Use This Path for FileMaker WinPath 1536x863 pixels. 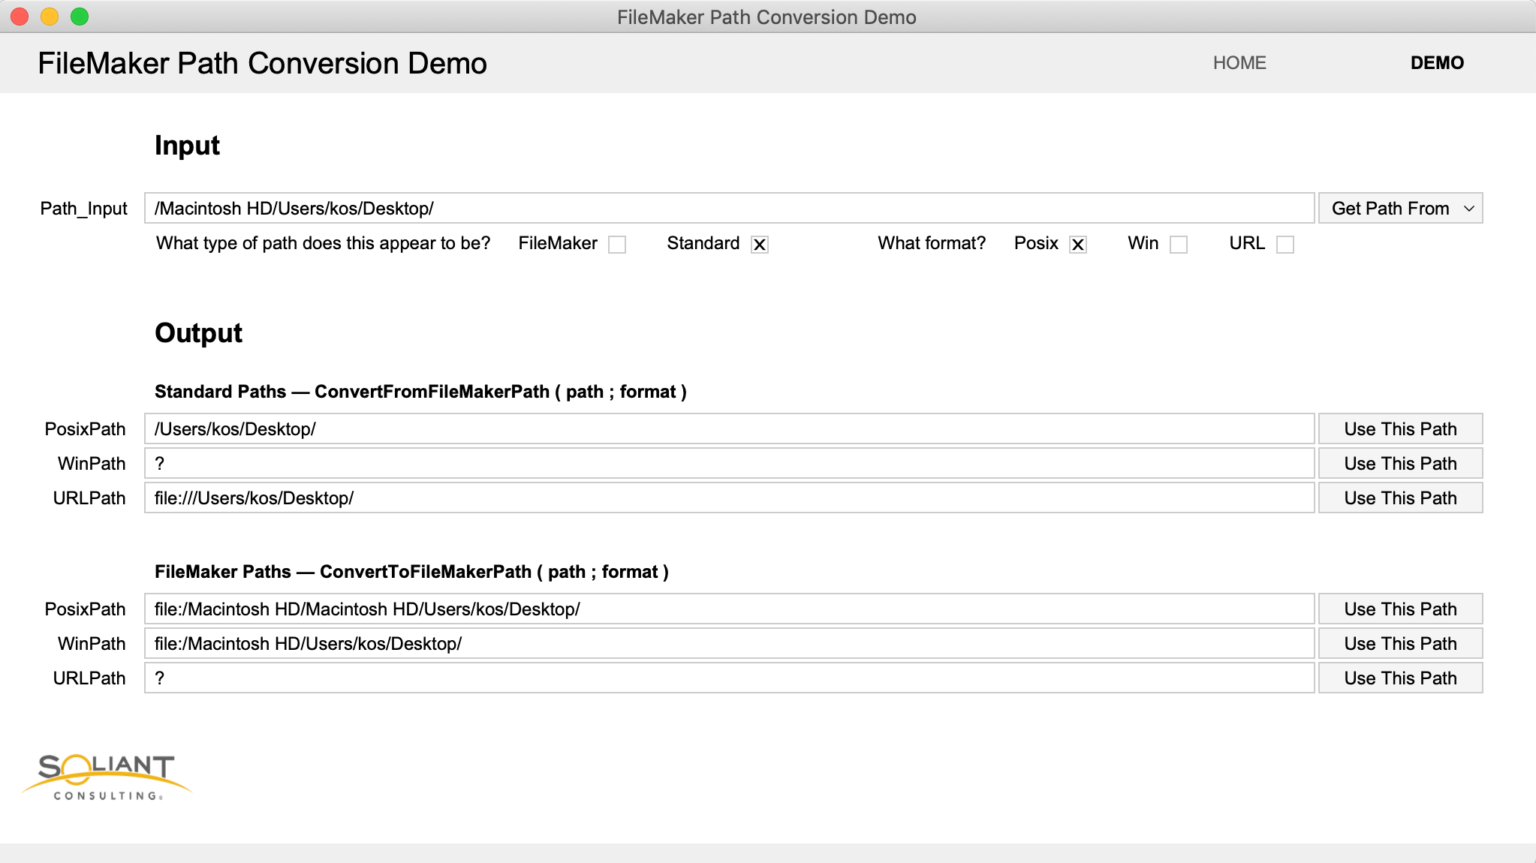click(1399, 643)
